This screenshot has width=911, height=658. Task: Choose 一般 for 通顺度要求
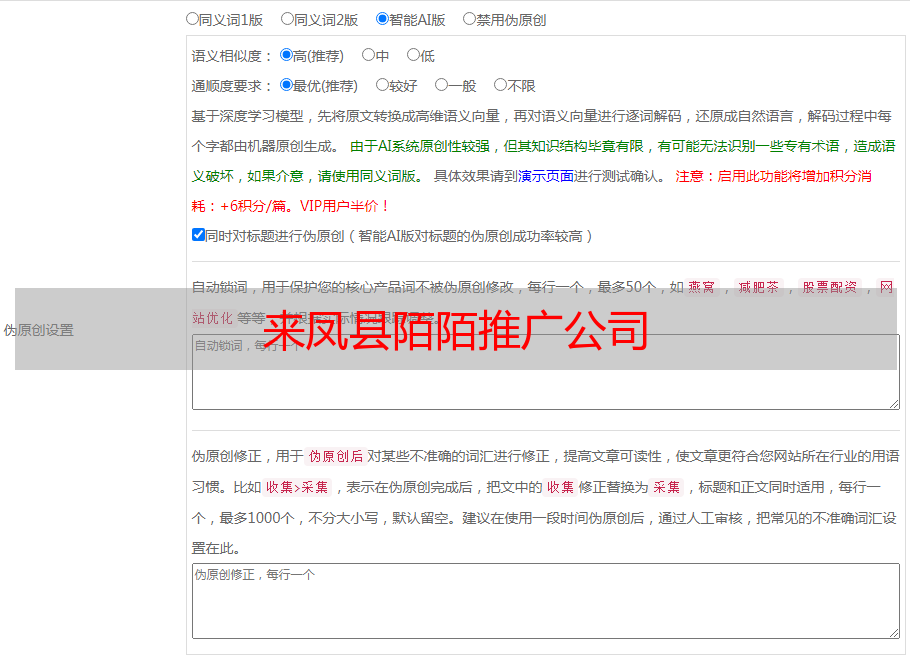click(x=441, y=85)
